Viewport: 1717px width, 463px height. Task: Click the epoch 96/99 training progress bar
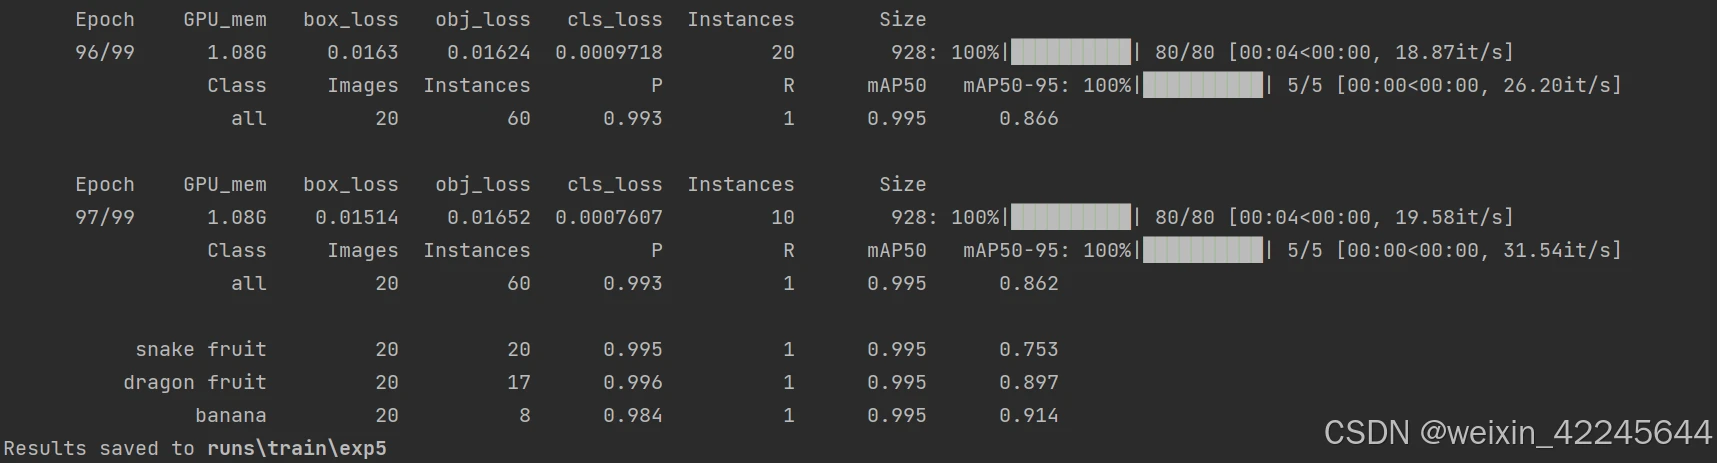[x=1071, y=52]
